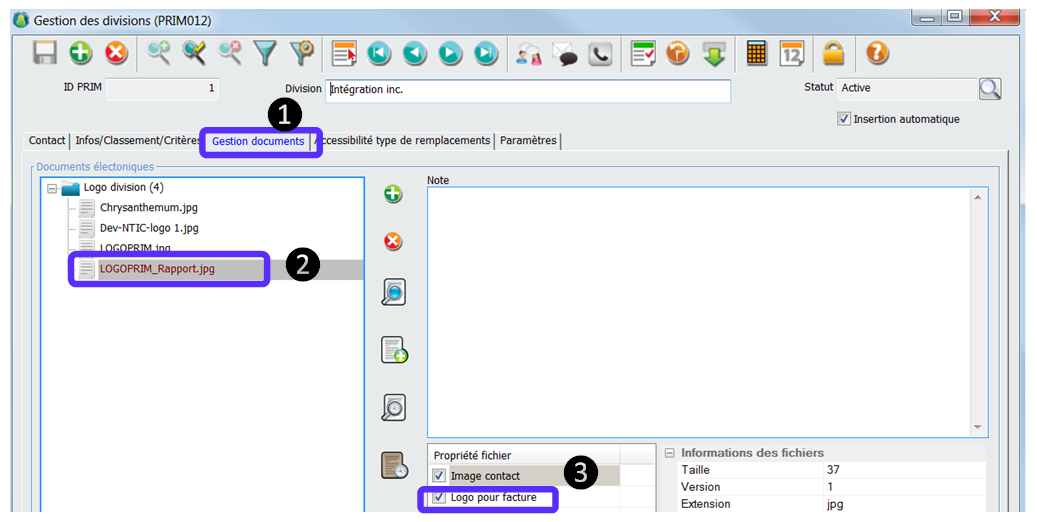Click the telephone icon in toolbar
This screenshot has width=1037, height=522.
pos(600,54)
